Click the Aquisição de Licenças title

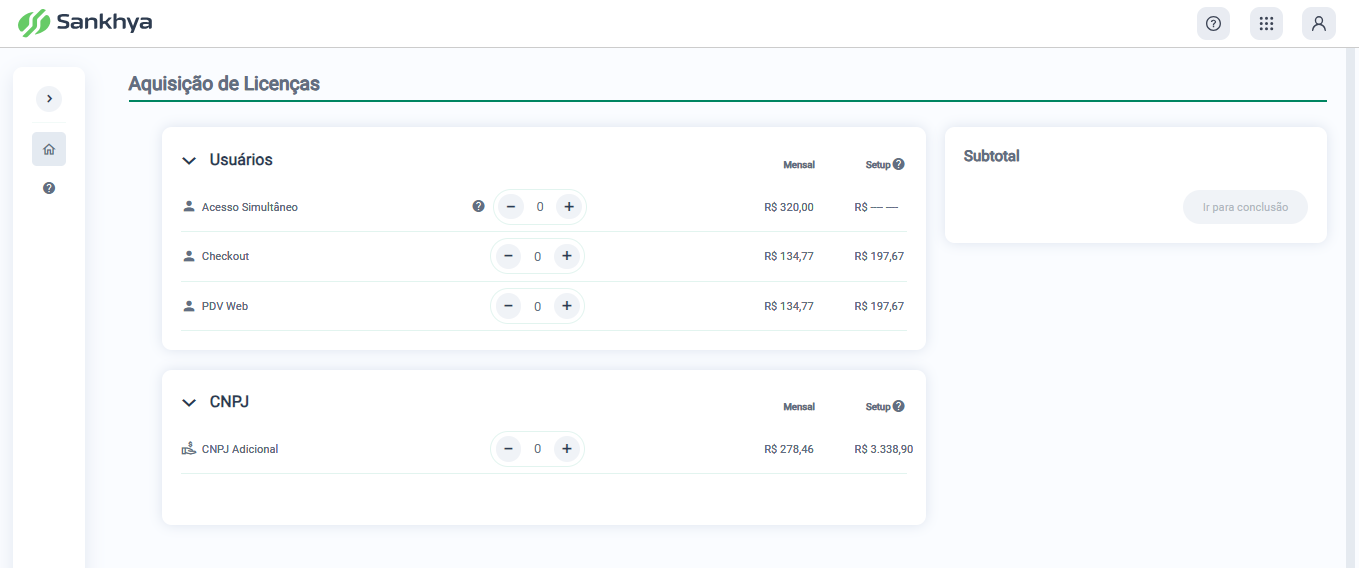pos(224,84)
